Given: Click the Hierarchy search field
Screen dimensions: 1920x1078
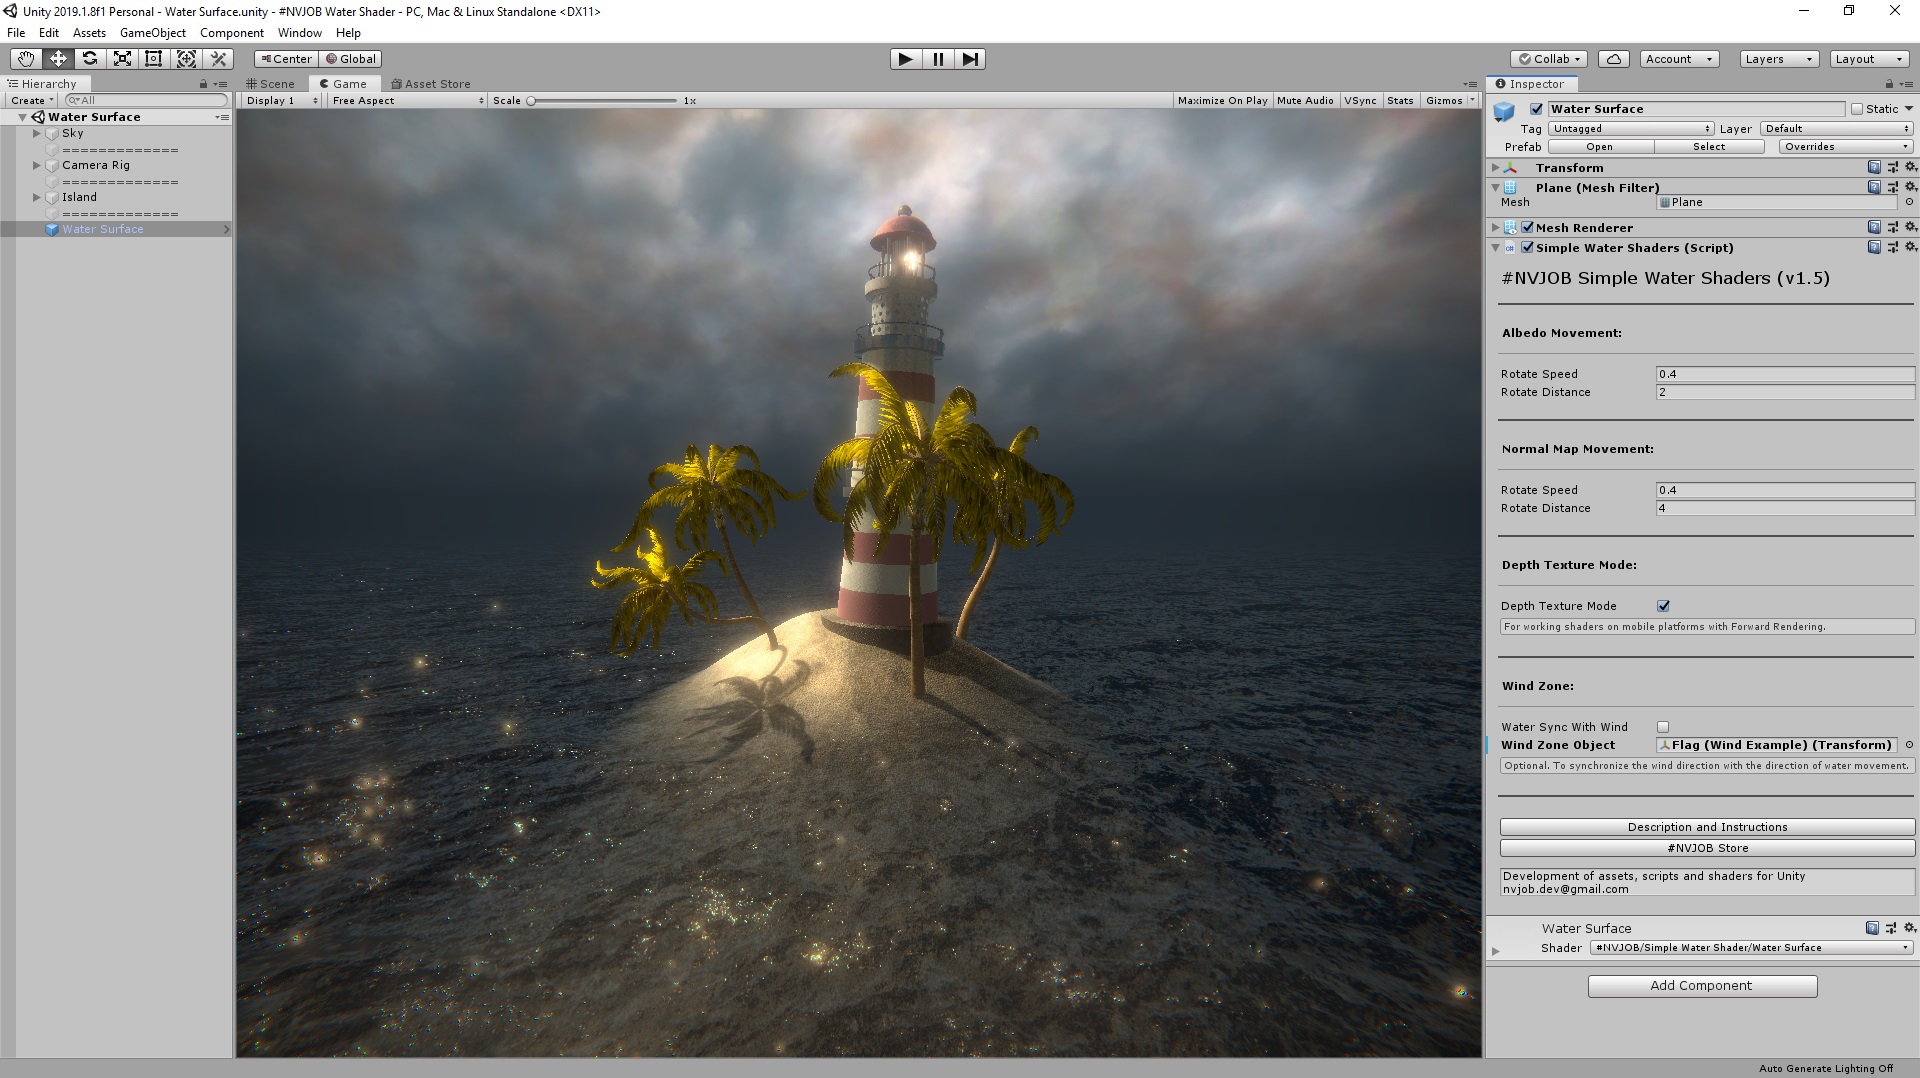Looking at the screenshot, I should click(x=145, y=100).
